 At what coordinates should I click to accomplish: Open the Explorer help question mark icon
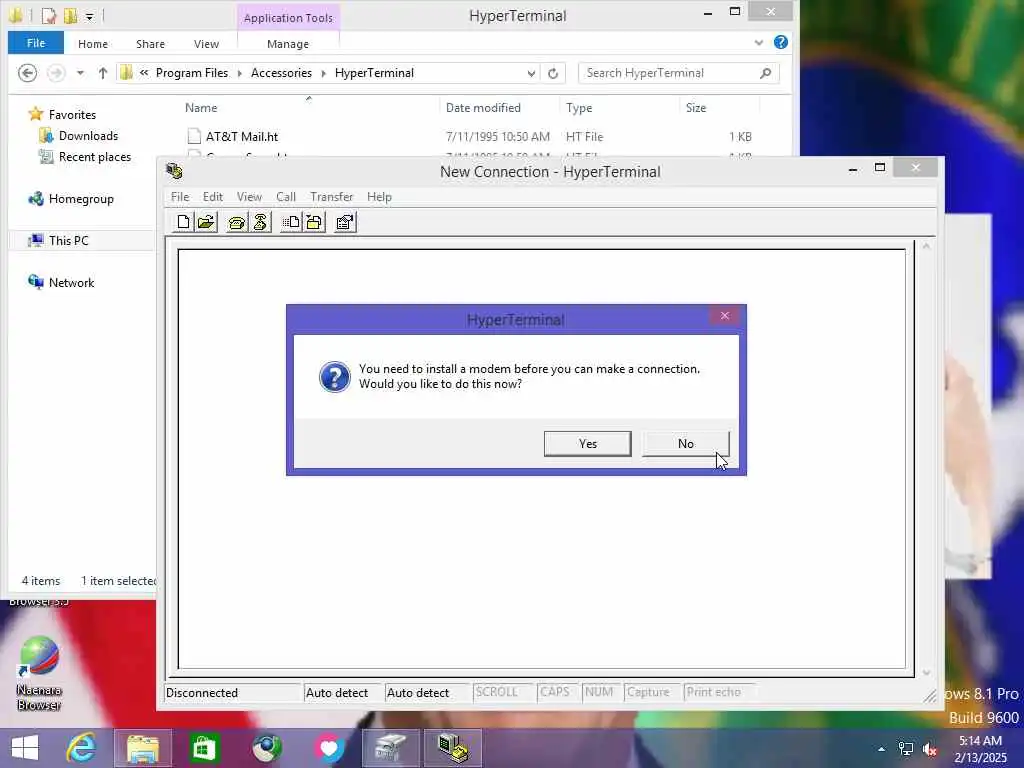780,42
